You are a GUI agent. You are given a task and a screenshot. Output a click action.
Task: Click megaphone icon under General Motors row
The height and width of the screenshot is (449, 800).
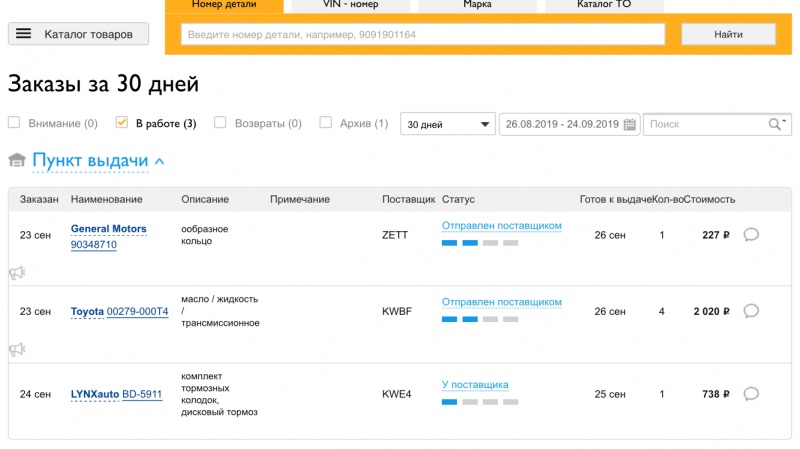16,273
